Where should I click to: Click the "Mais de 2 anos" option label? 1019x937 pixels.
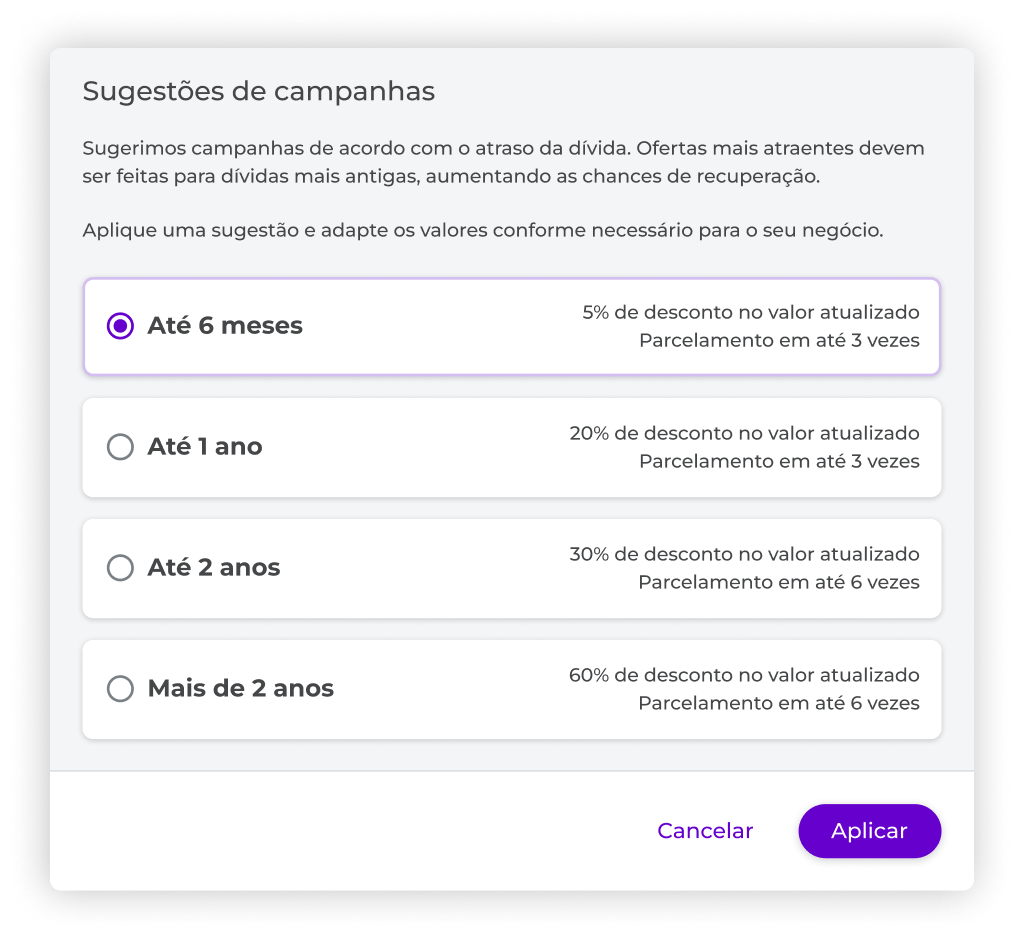pos(241,689)
